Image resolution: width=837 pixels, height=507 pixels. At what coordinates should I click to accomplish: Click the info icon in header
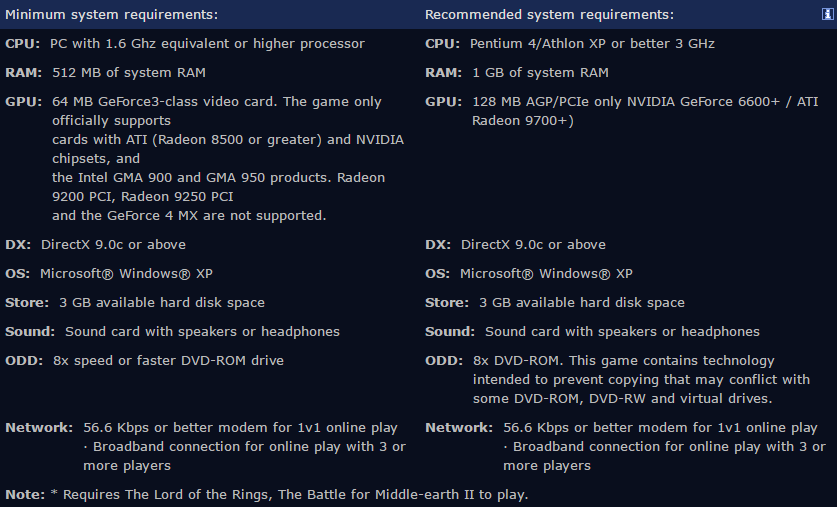pos(827,15)
